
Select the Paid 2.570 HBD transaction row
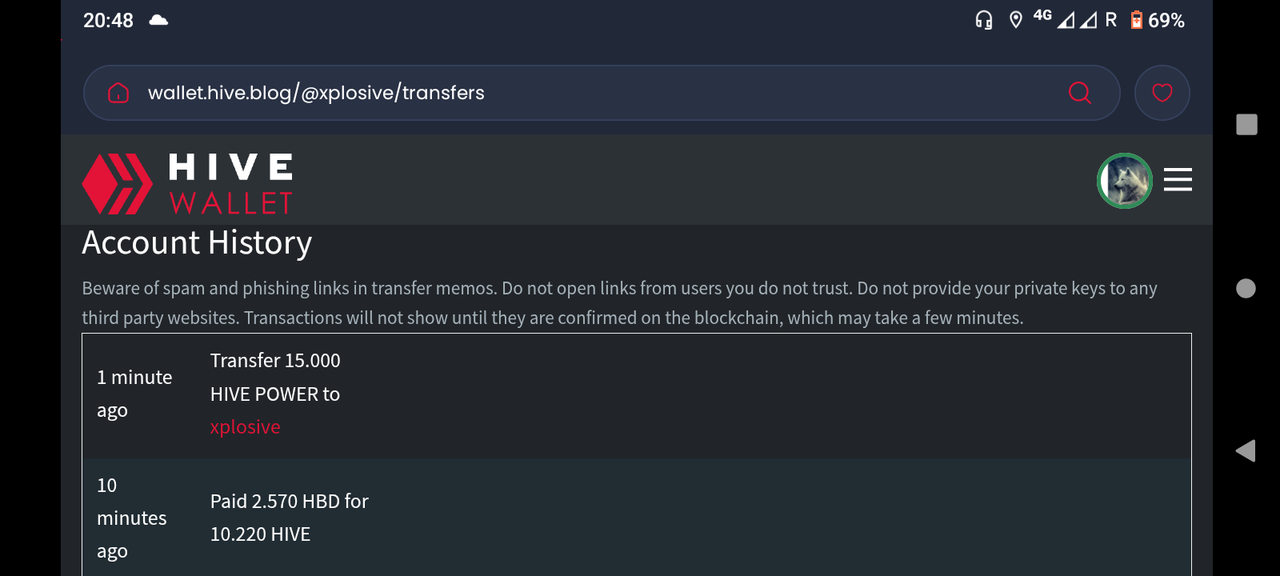click(x=637, y=518)
